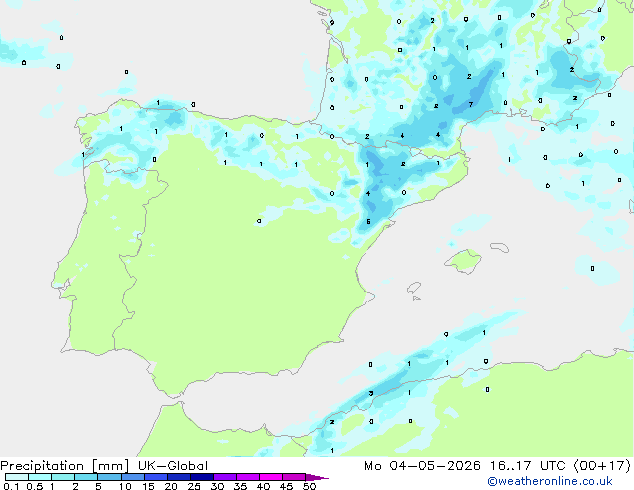Click the "Precipitation [mm]" title text
The height and width of the screenshot is (490, 634).
tap(65, 466)
